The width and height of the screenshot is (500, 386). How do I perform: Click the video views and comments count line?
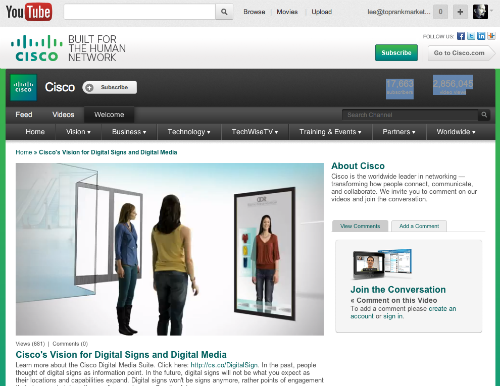tap(52, 344)
